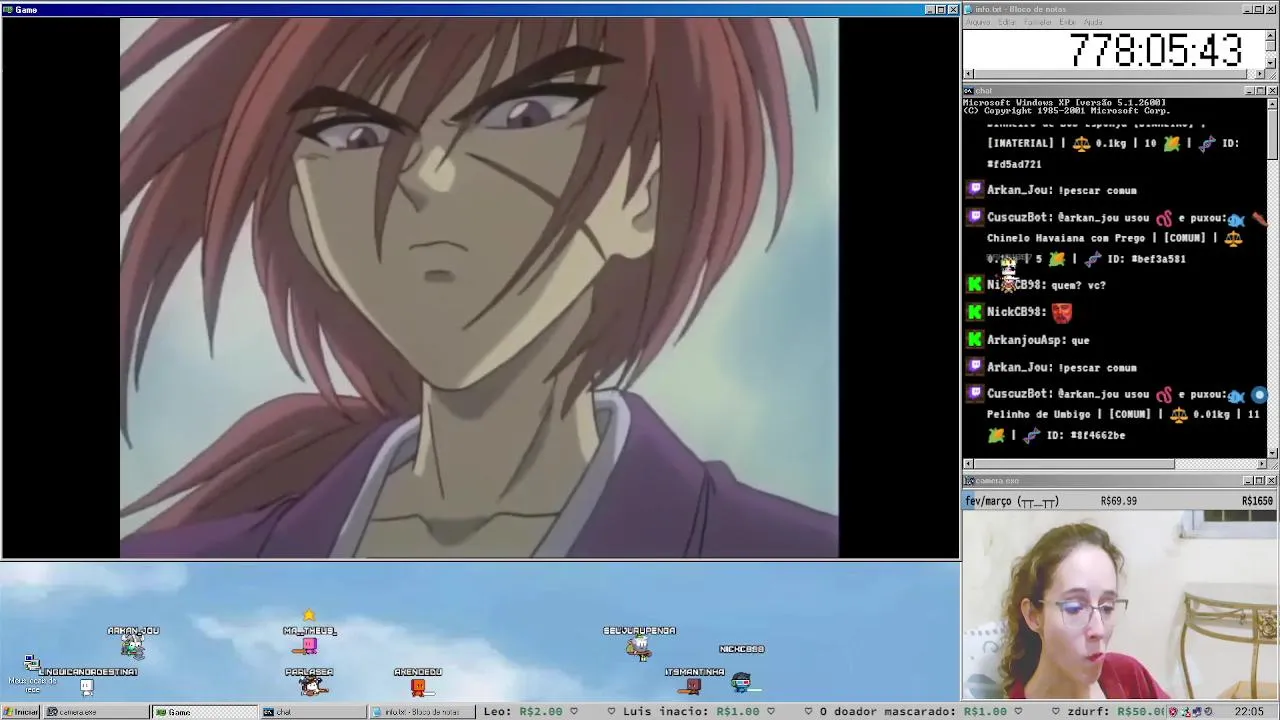
Task: Open the Editar menu in Bloco de notas
Action: [1007, 22]
